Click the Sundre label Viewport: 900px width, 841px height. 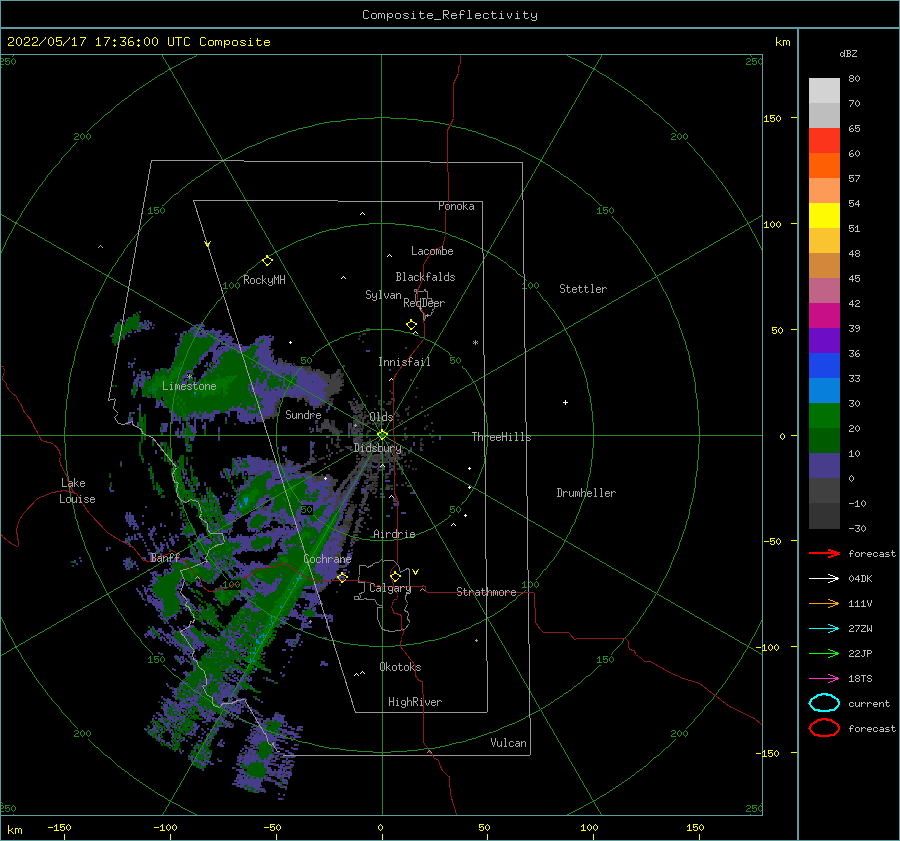pyautogui.click(x=303, y=414)
